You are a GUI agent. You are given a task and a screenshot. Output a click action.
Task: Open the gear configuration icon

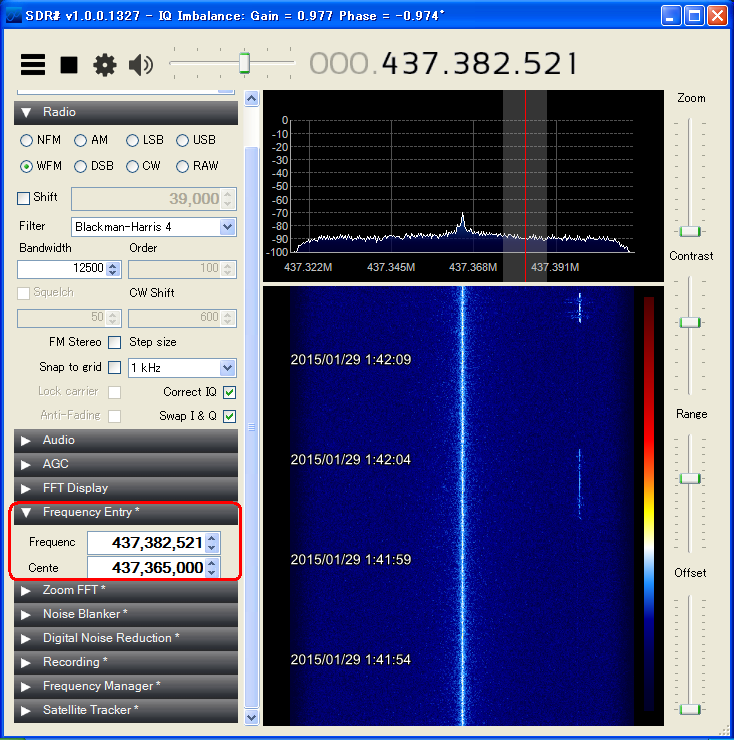click(104, 65)
